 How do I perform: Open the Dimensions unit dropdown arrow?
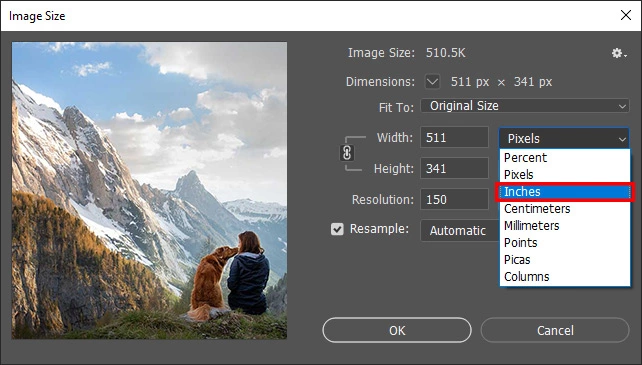pyautogui.click(x=432, y=82)
